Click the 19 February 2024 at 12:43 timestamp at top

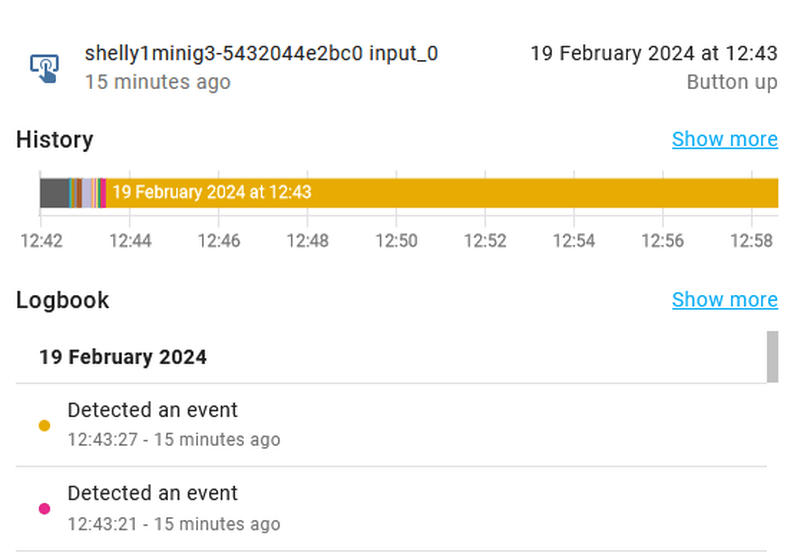click(653, 53)
